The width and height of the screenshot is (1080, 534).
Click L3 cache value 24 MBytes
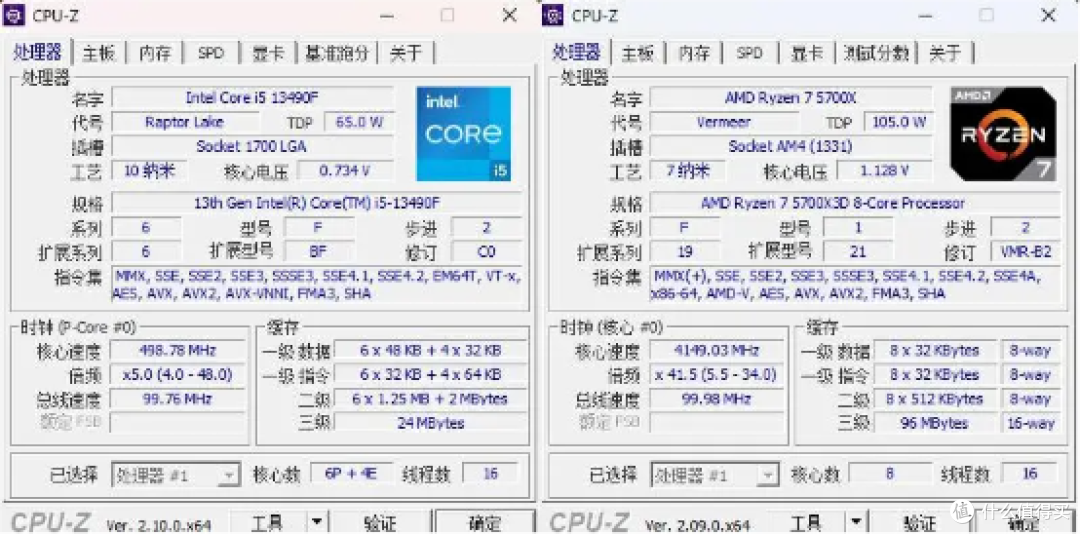[430, 423]
